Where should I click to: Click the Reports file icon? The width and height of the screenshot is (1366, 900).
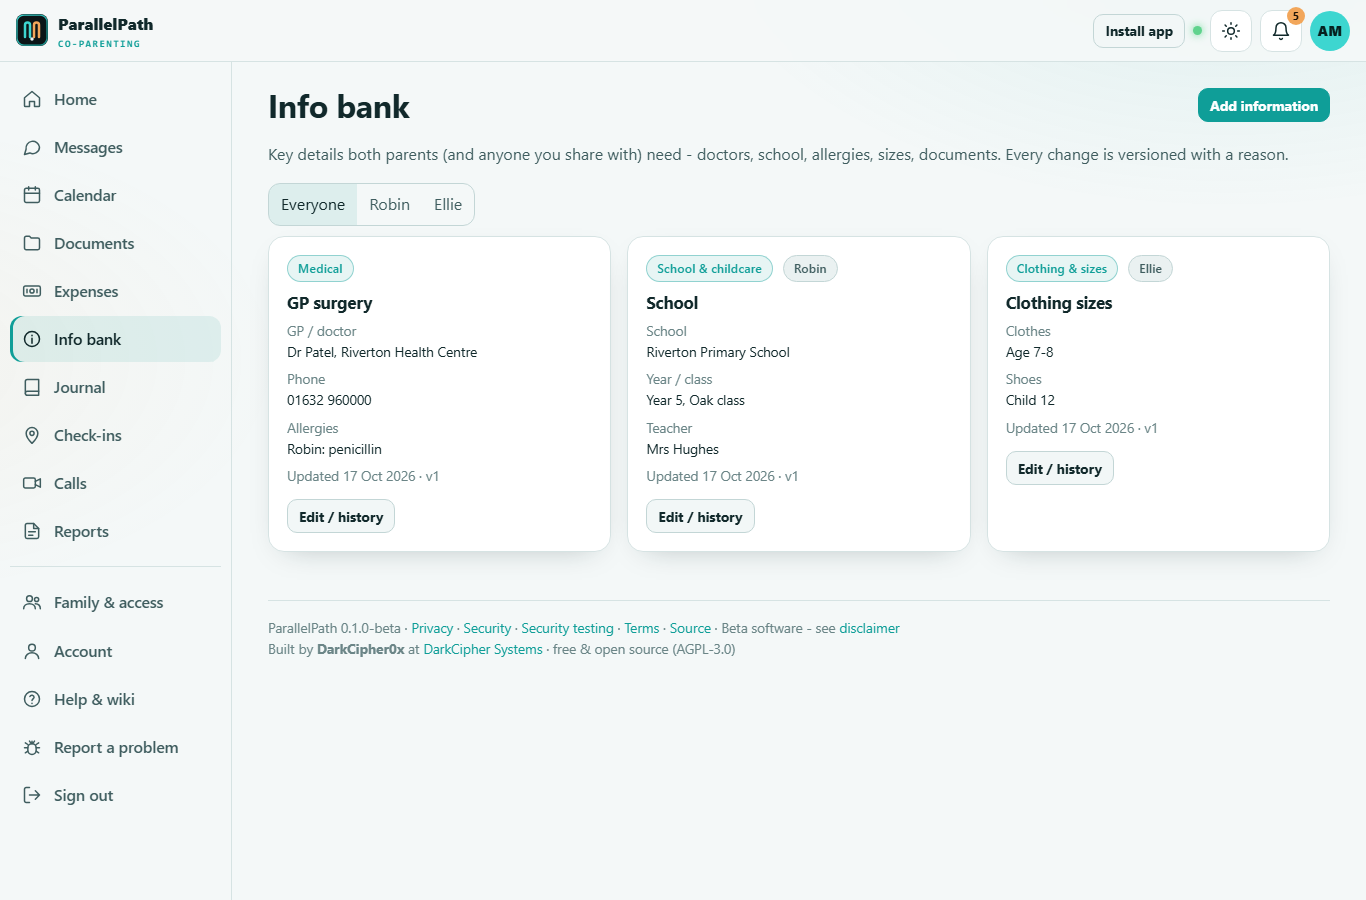(32, 531)
